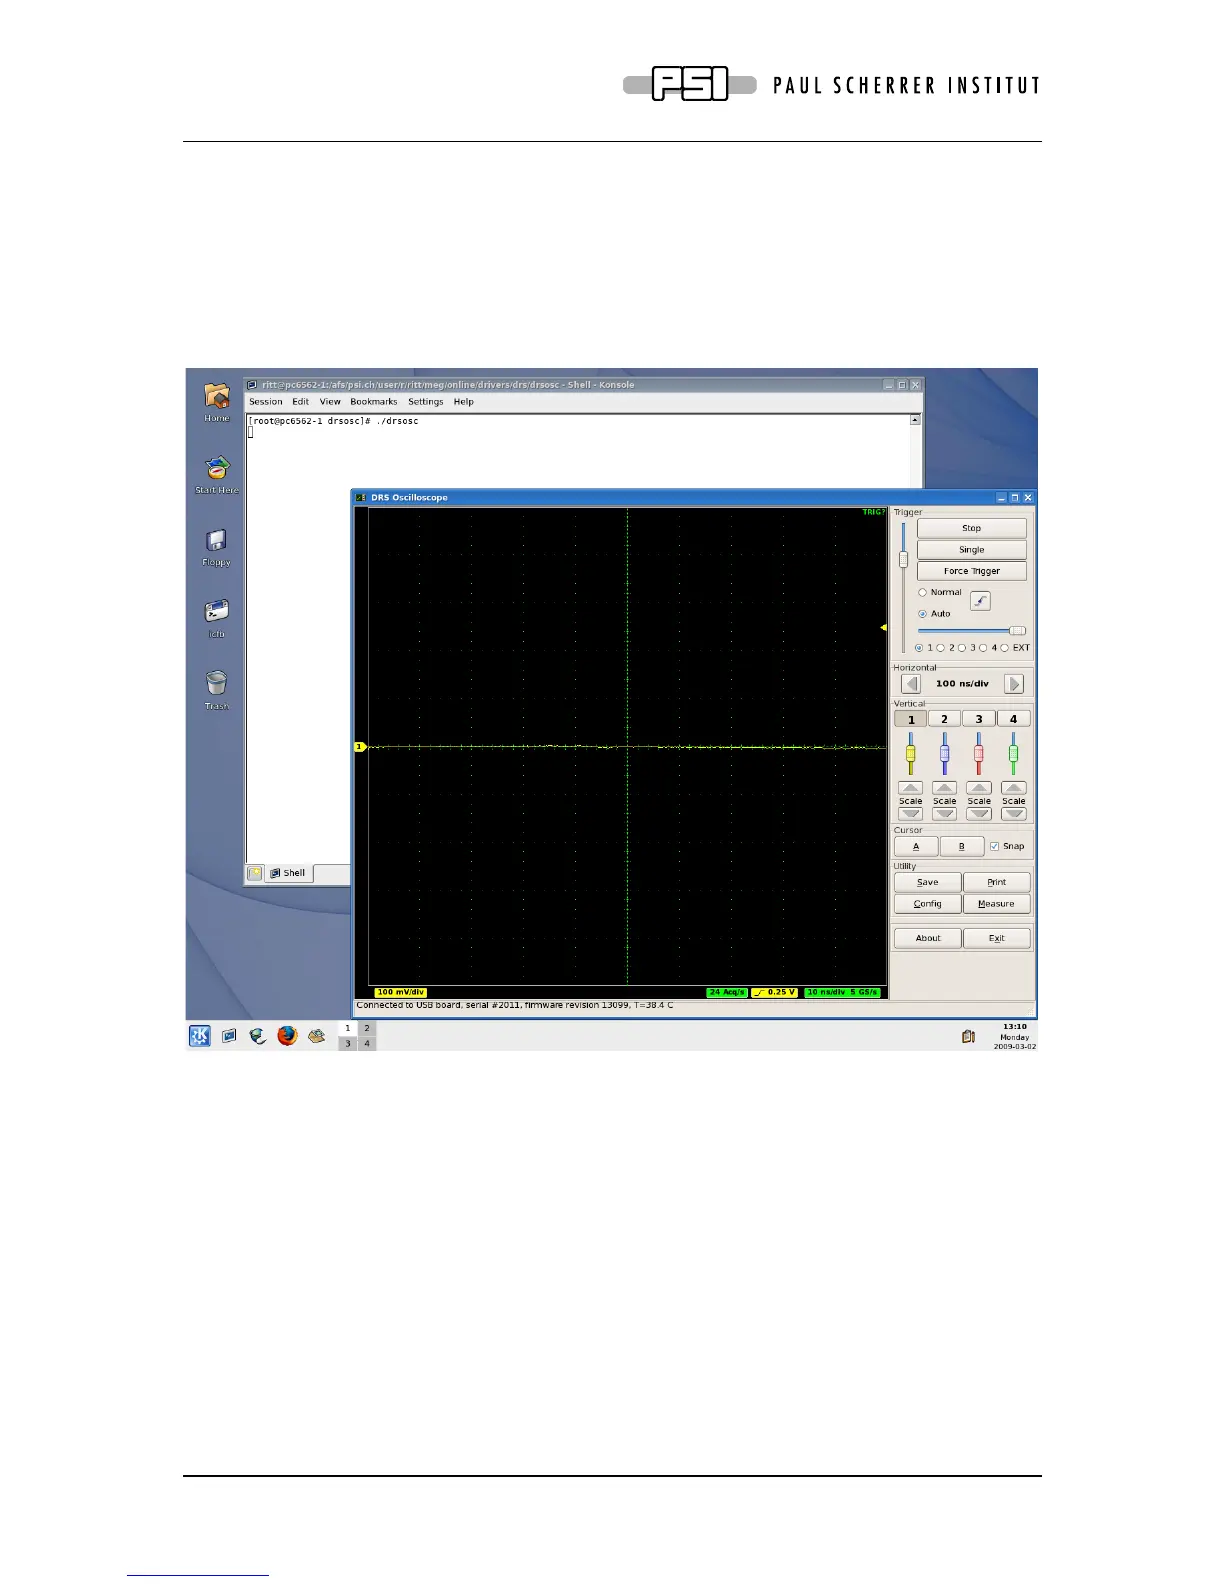Open the KDE K menu in taskbar
1224x1584 pixels.
pyautogui.click(x=200, y=1036)
